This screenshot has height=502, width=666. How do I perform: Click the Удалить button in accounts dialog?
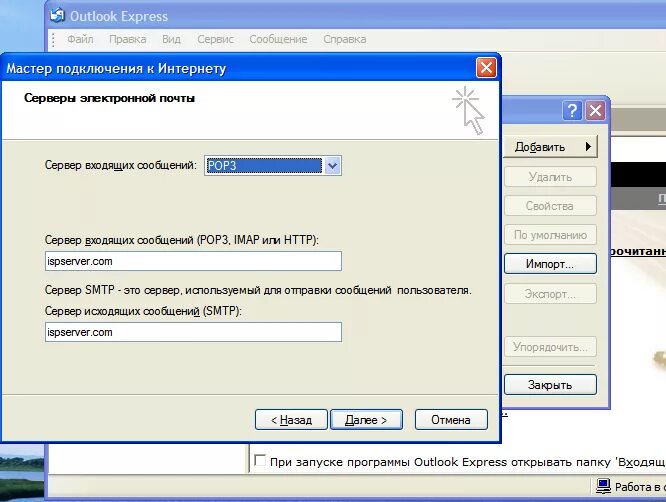pos(550,177)
